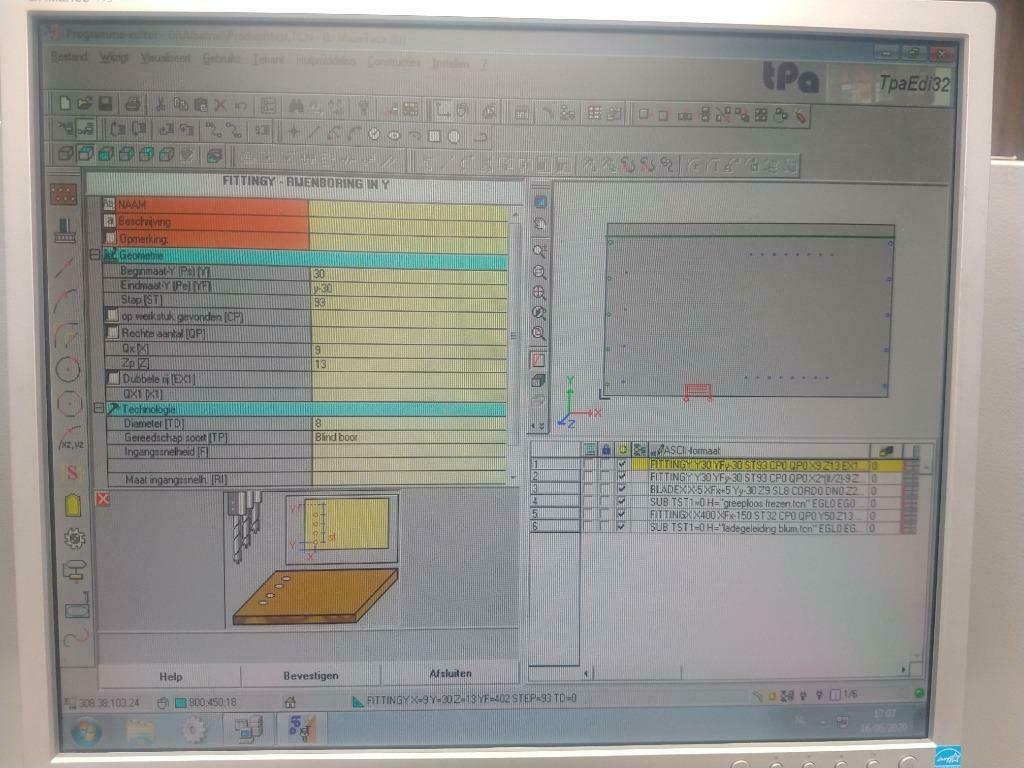Toggle the 'Dubbele rij [EX1]' checkbox

(x=112, y=379)
